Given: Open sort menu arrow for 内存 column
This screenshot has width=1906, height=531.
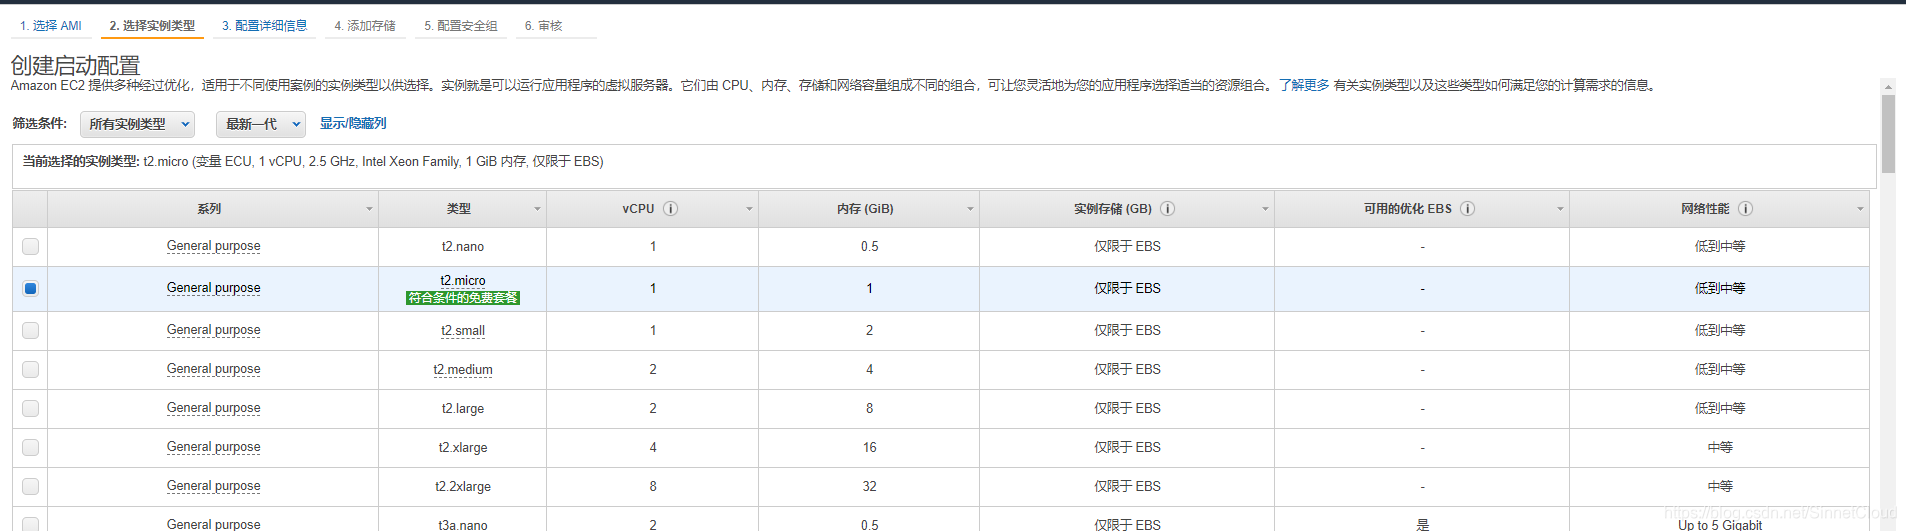Looking at the screenshot, I should click(x=970, y=209).
